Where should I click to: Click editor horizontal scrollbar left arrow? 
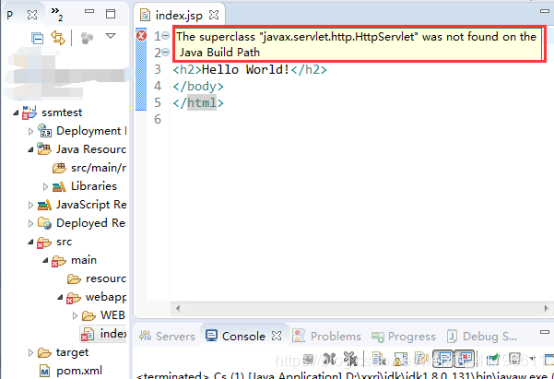[x=178, y=308]
